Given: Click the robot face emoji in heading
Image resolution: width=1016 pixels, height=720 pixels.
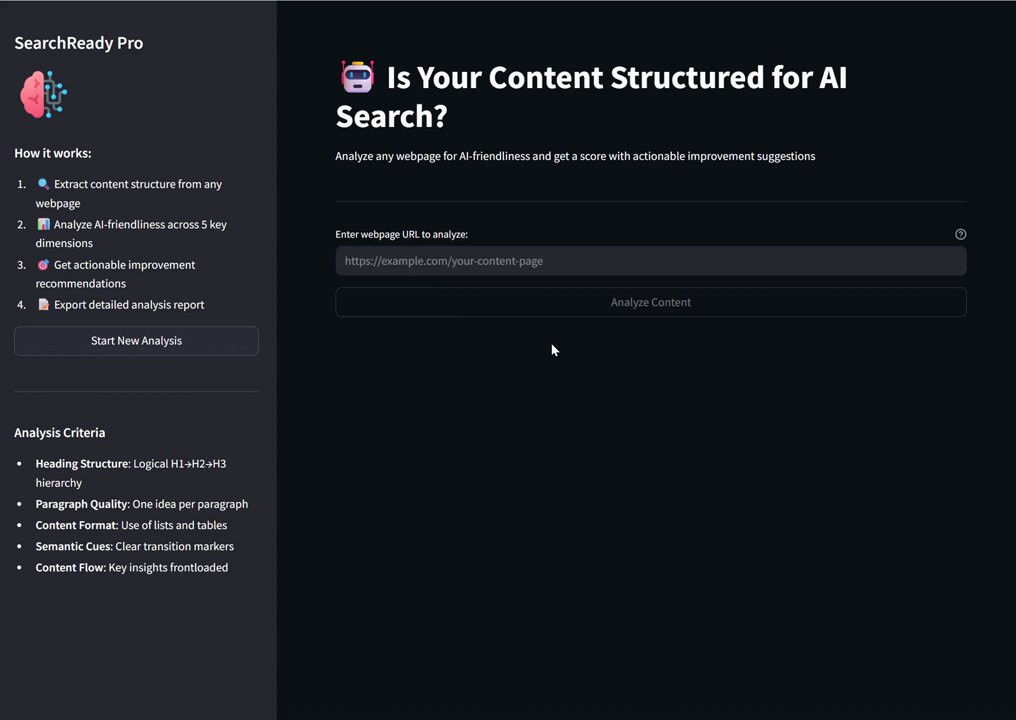Looking at the screenshot, I should point(358,76).
